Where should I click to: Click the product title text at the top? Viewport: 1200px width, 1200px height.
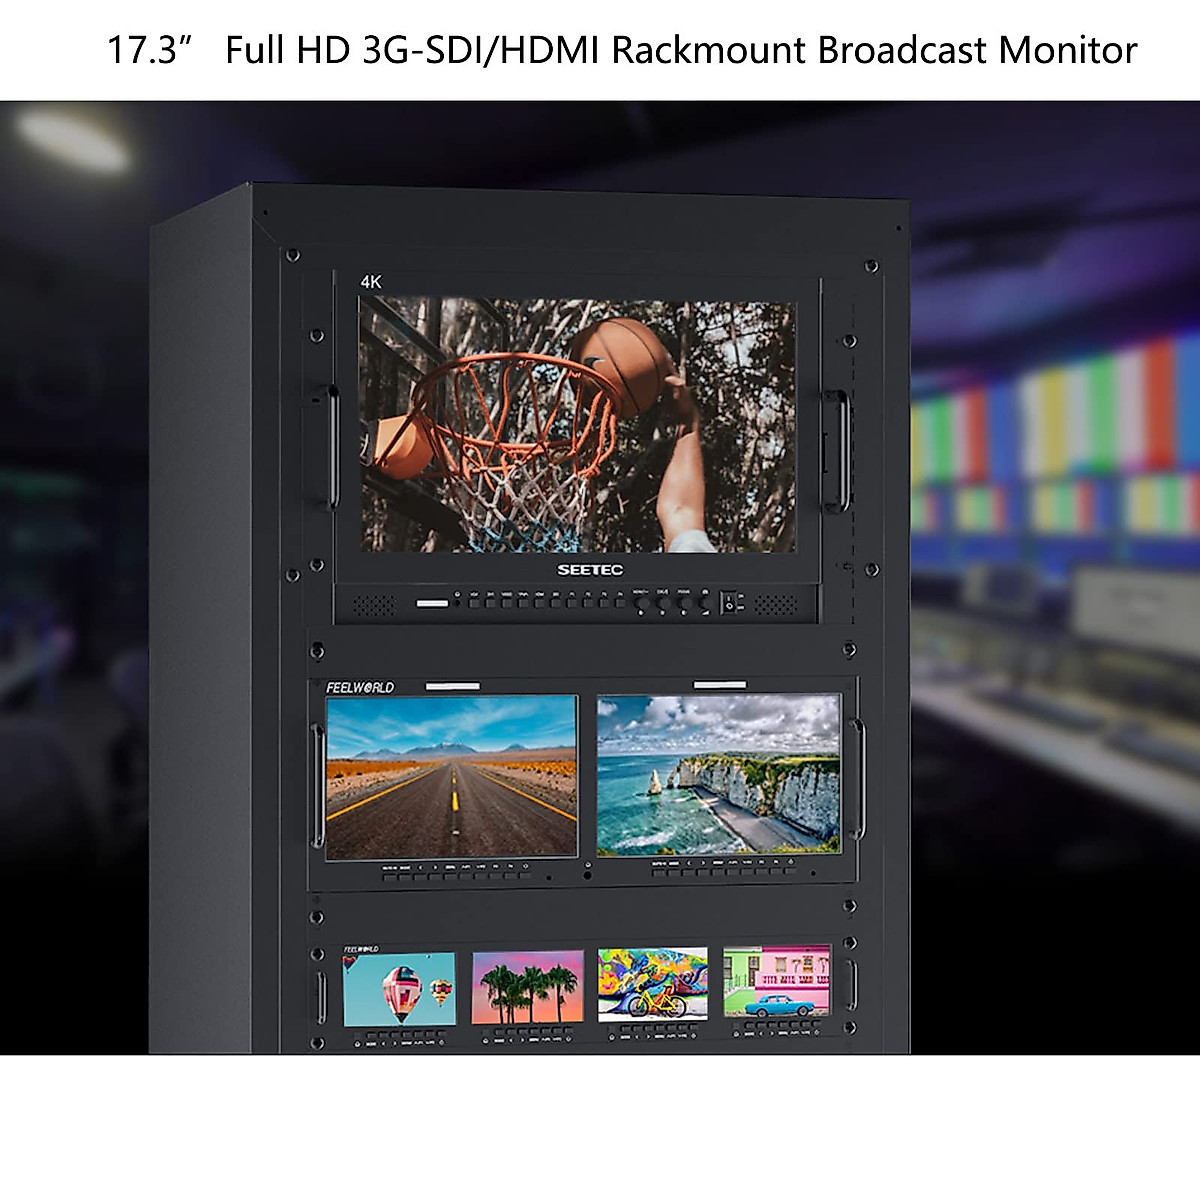pyautogui.click(x=622, y=50)
